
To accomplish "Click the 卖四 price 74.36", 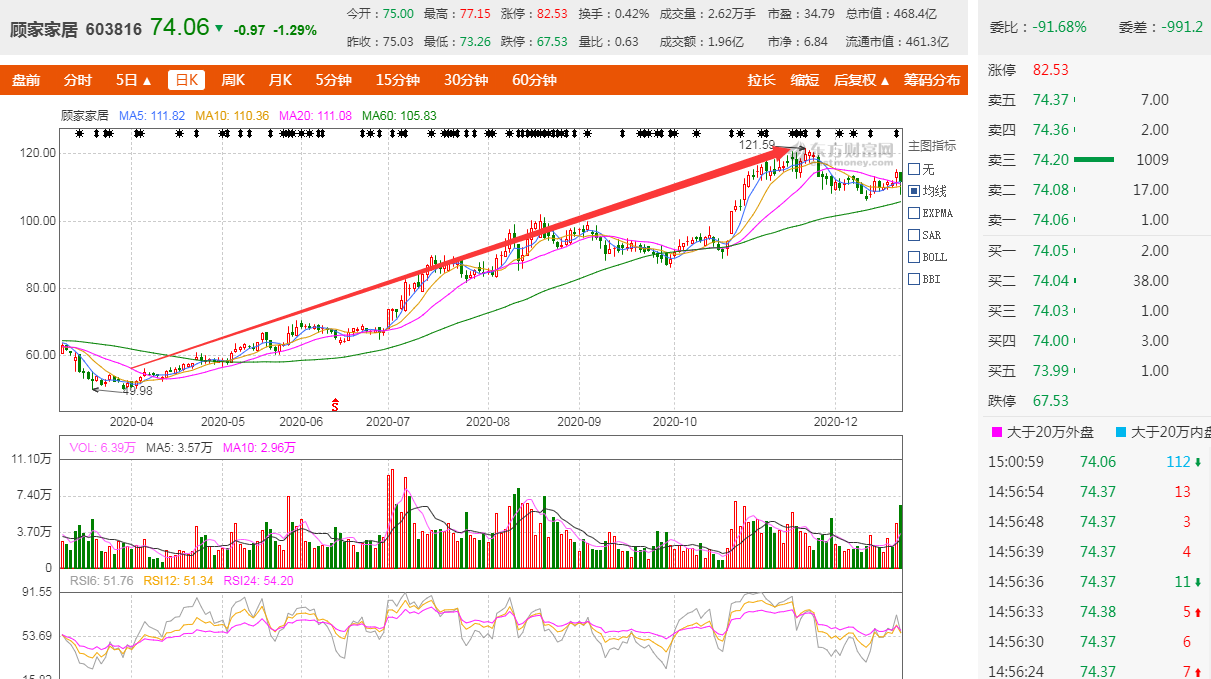I will pyautogui.click(x=1051, y=130).
